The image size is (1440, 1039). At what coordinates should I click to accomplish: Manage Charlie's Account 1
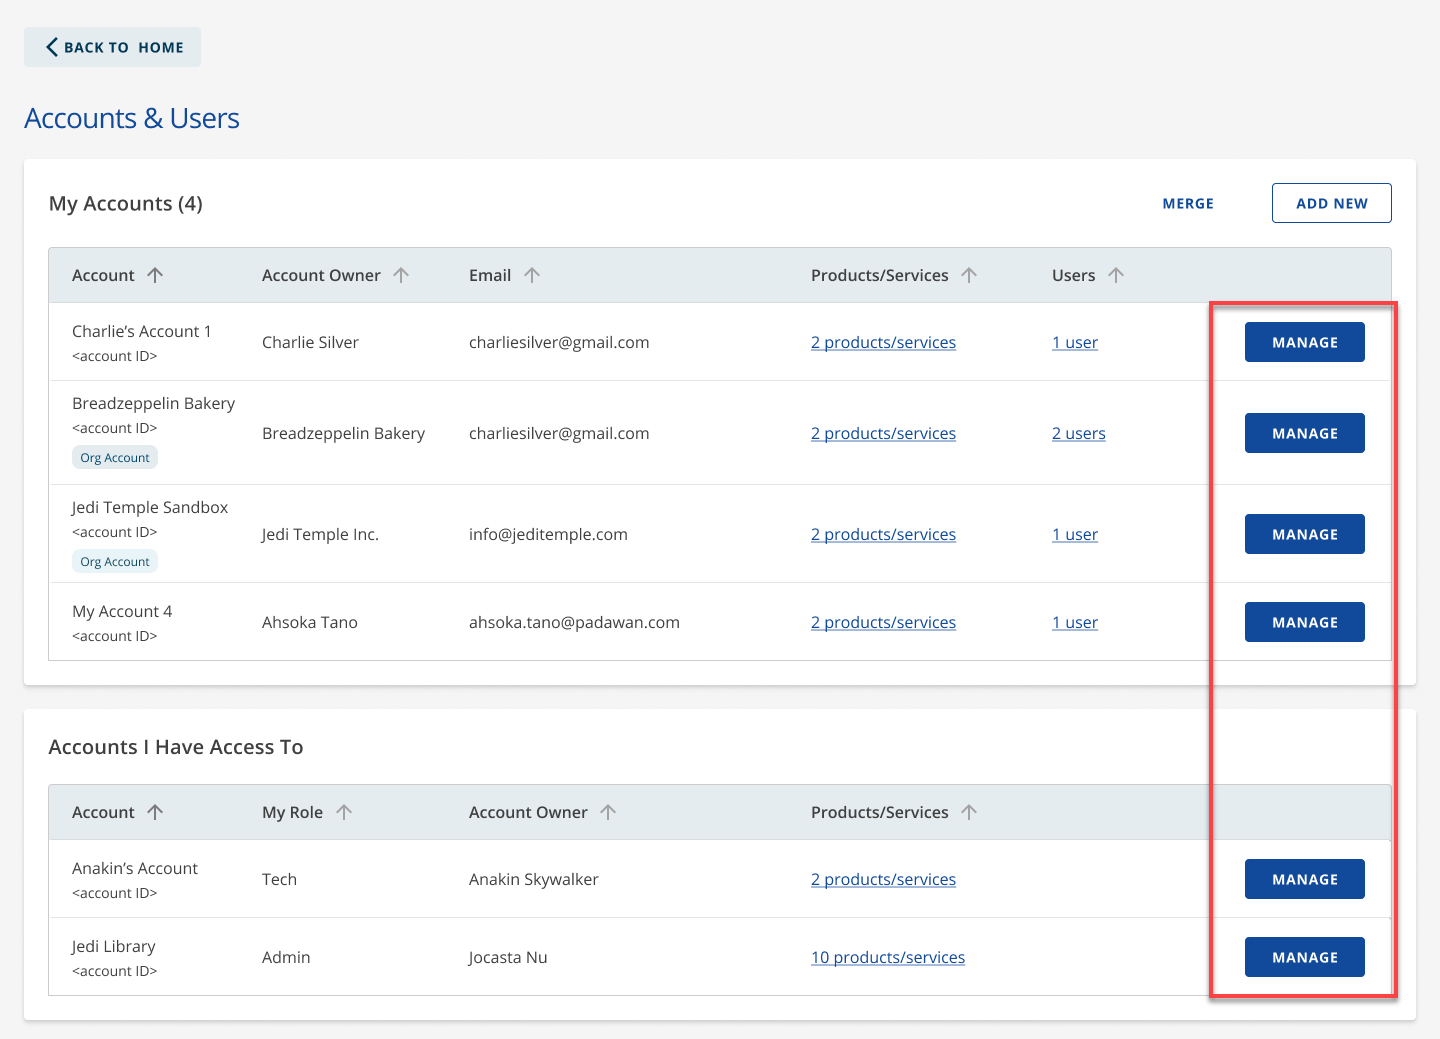click(1305, 342)
